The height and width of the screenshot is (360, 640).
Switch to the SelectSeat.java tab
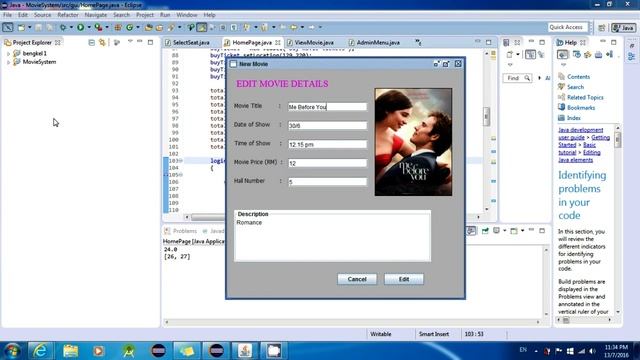[191, 42]
